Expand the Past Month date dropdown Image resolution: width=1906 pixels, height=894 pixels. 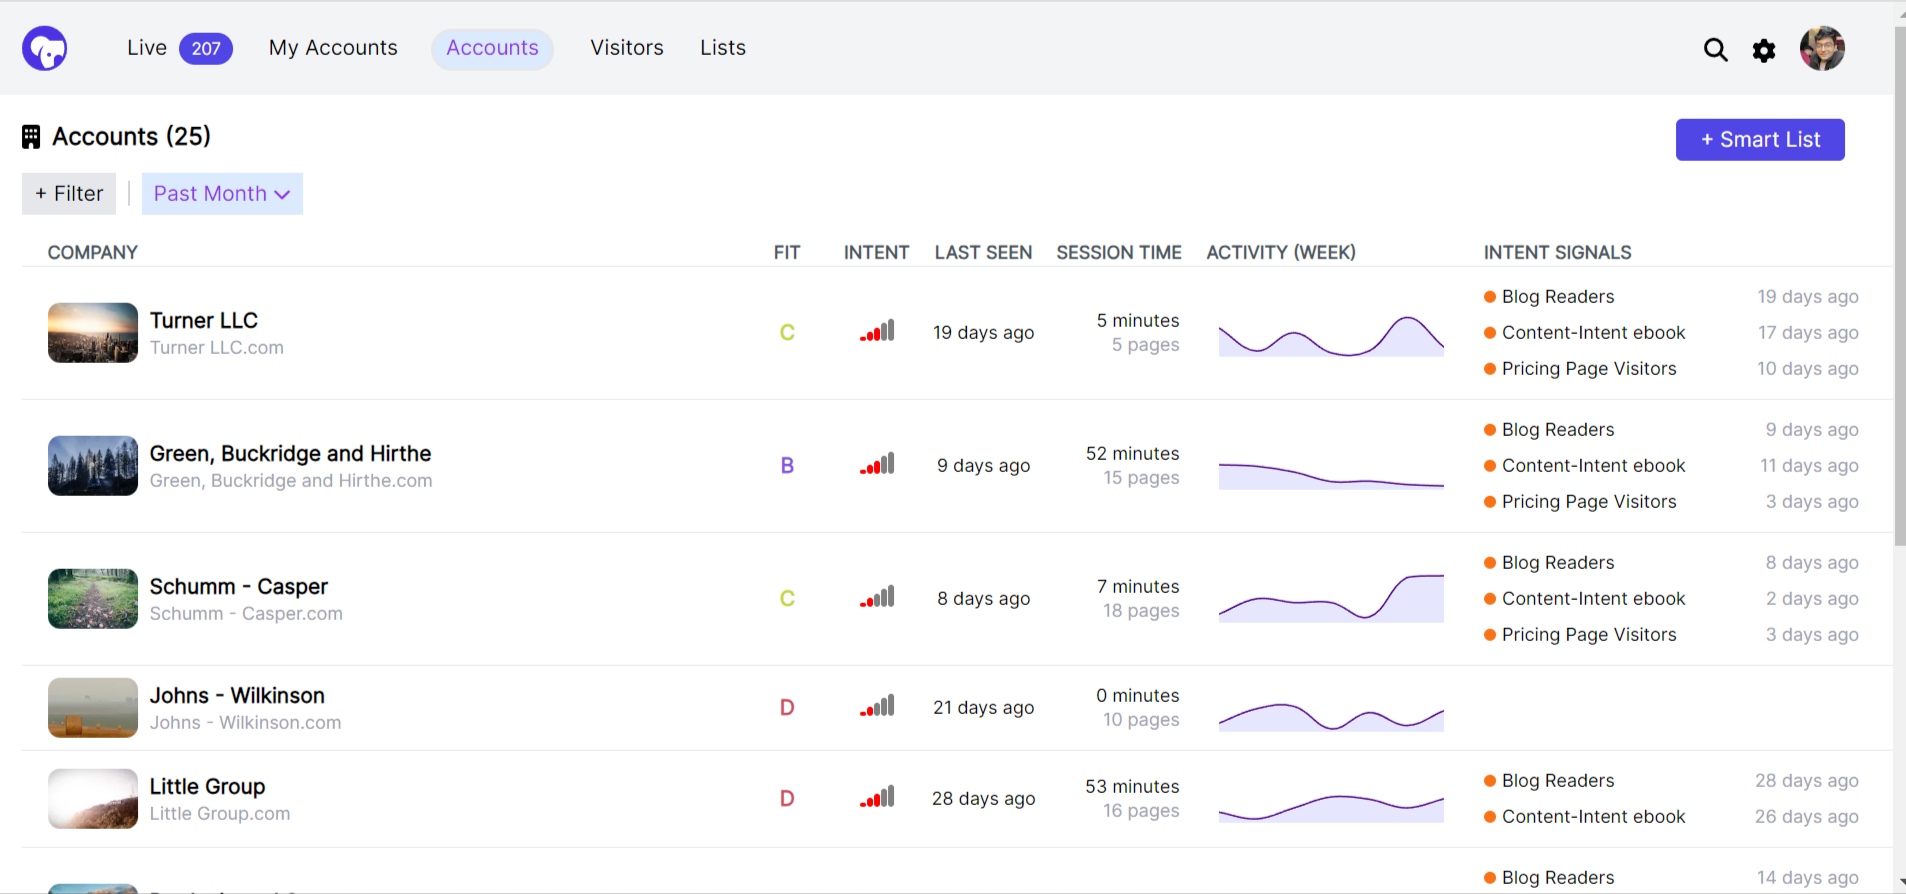click(222, 194)
